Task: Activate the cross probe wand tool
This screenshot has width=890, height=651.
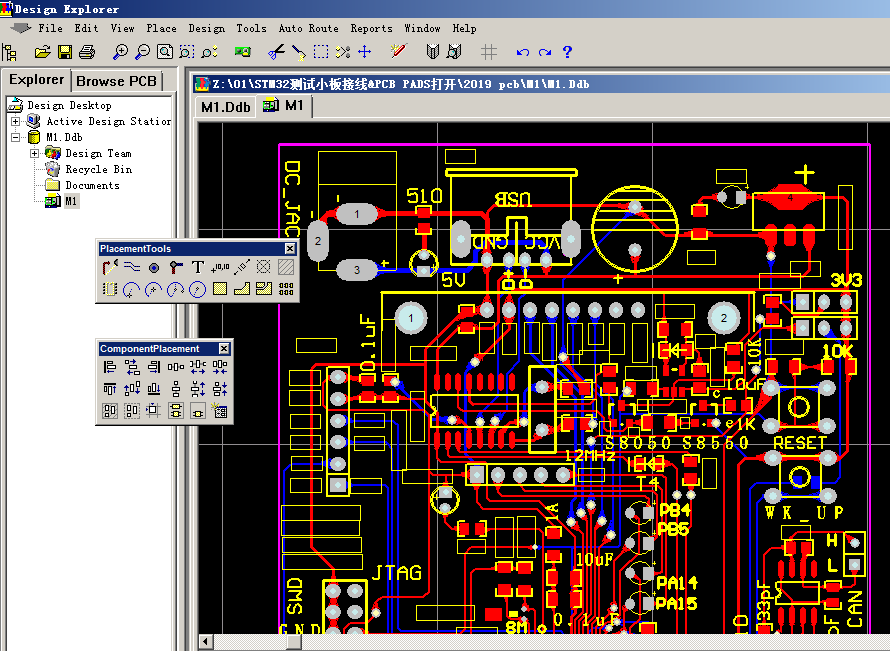Action: coord(399,52)
